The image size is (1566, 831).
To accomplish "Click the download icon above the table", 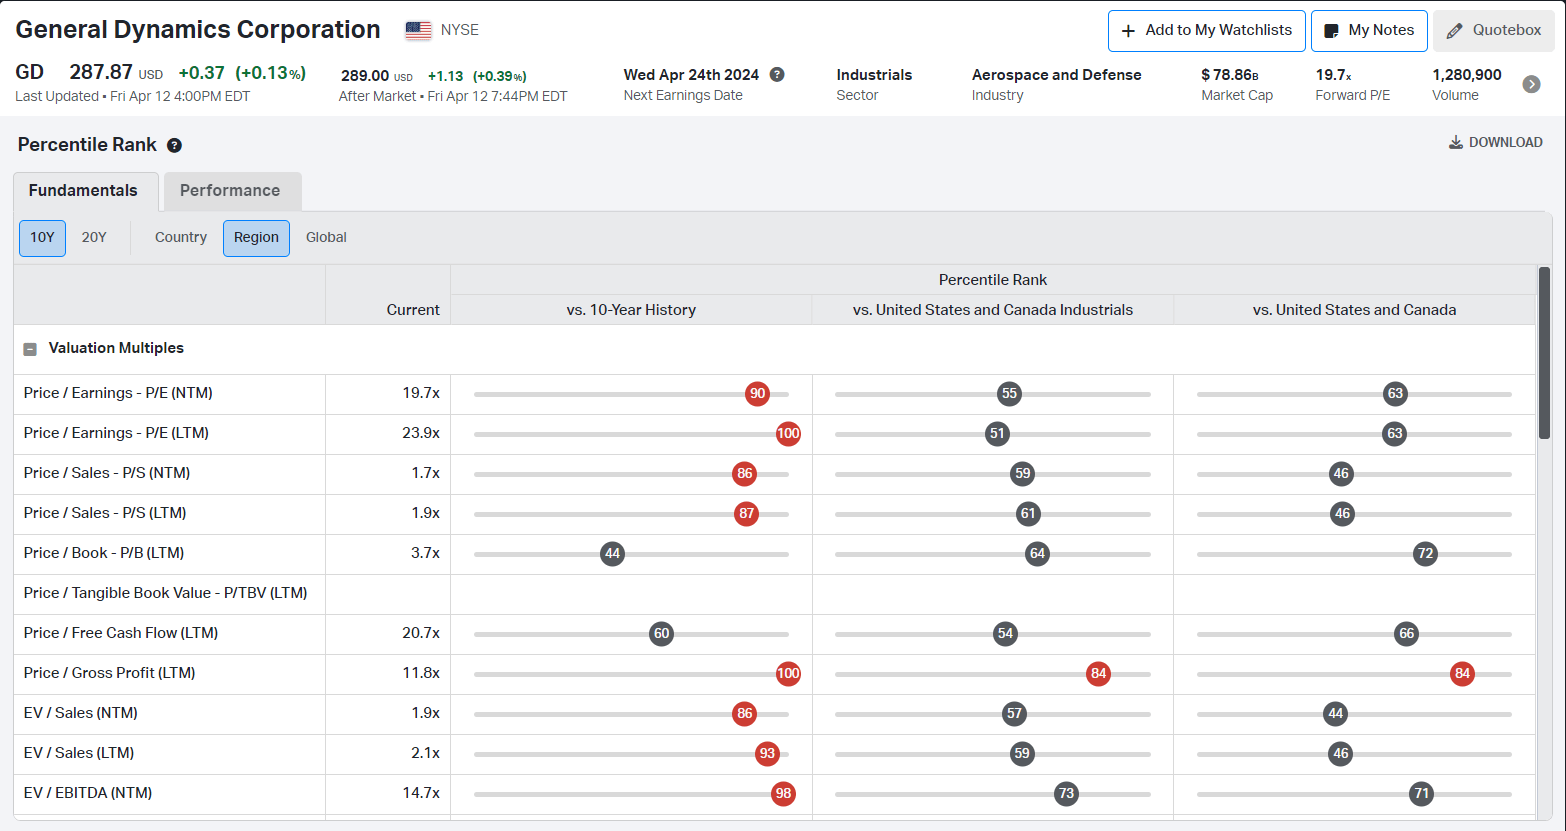I will point(1456,142).
